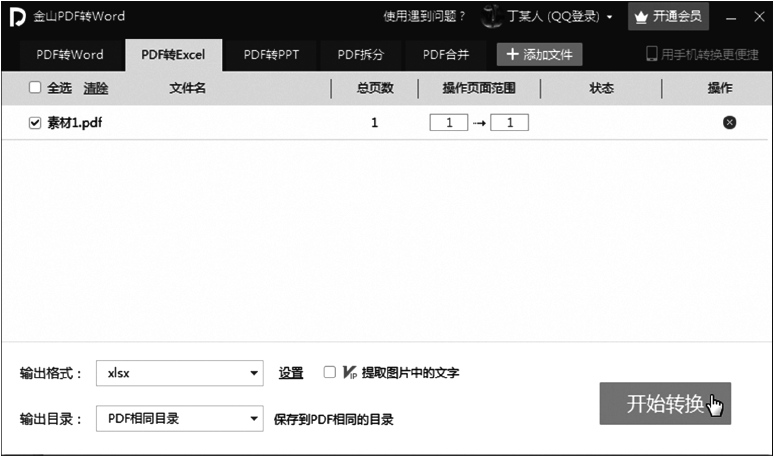The width and height of the screenshot is (776, 457).
Task: Remove 素材1.pdf using the delete icon
Action: (729, 123)
